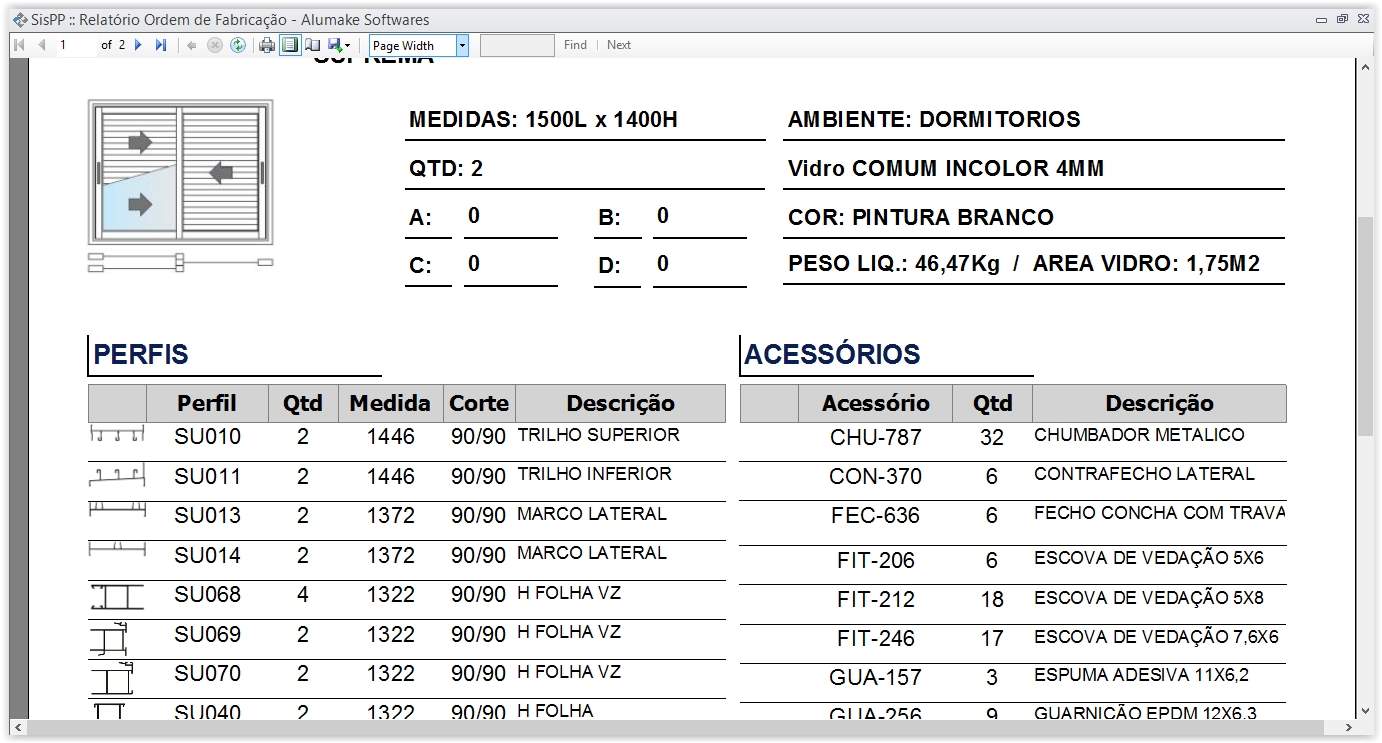This screenshot has width=1382, height=743.
Task: Click the current page number field
Action: coord(75,45)
